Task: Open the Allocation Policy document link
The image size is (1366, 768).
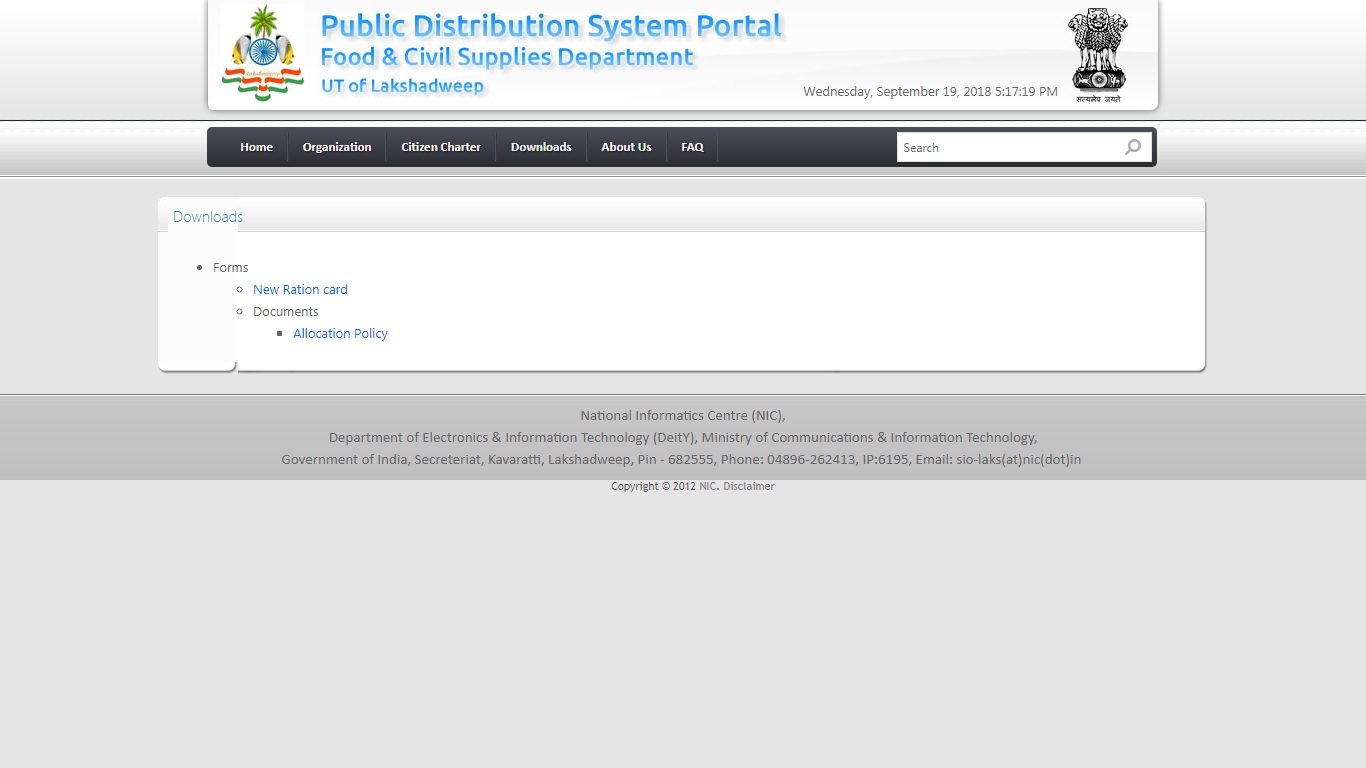Action: click(340, 333)
